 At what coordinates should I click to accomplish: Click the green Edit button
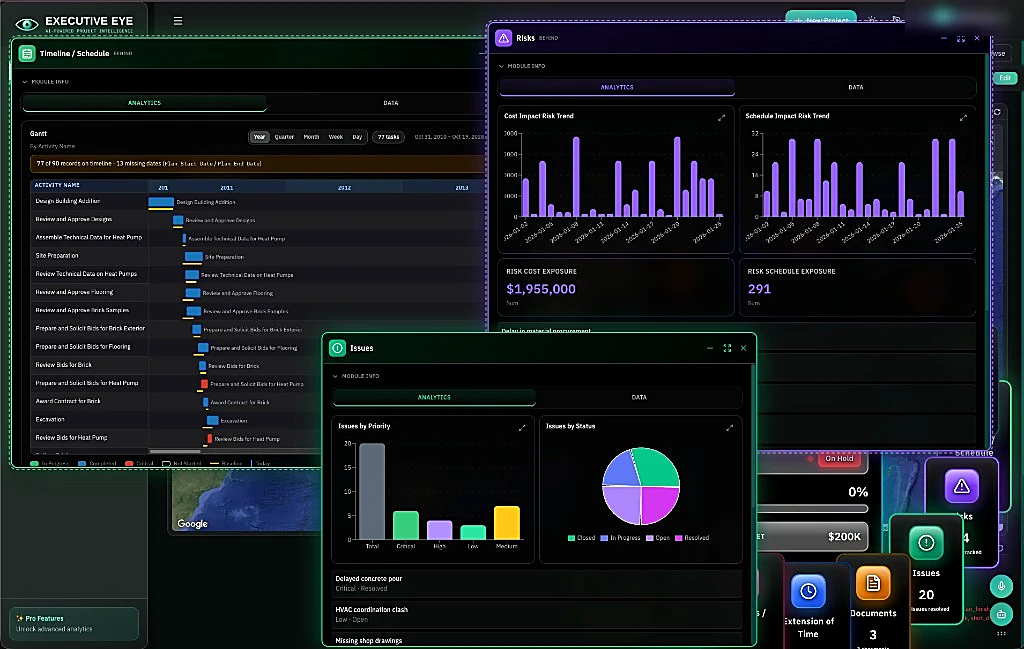[x=1005, y=78]
